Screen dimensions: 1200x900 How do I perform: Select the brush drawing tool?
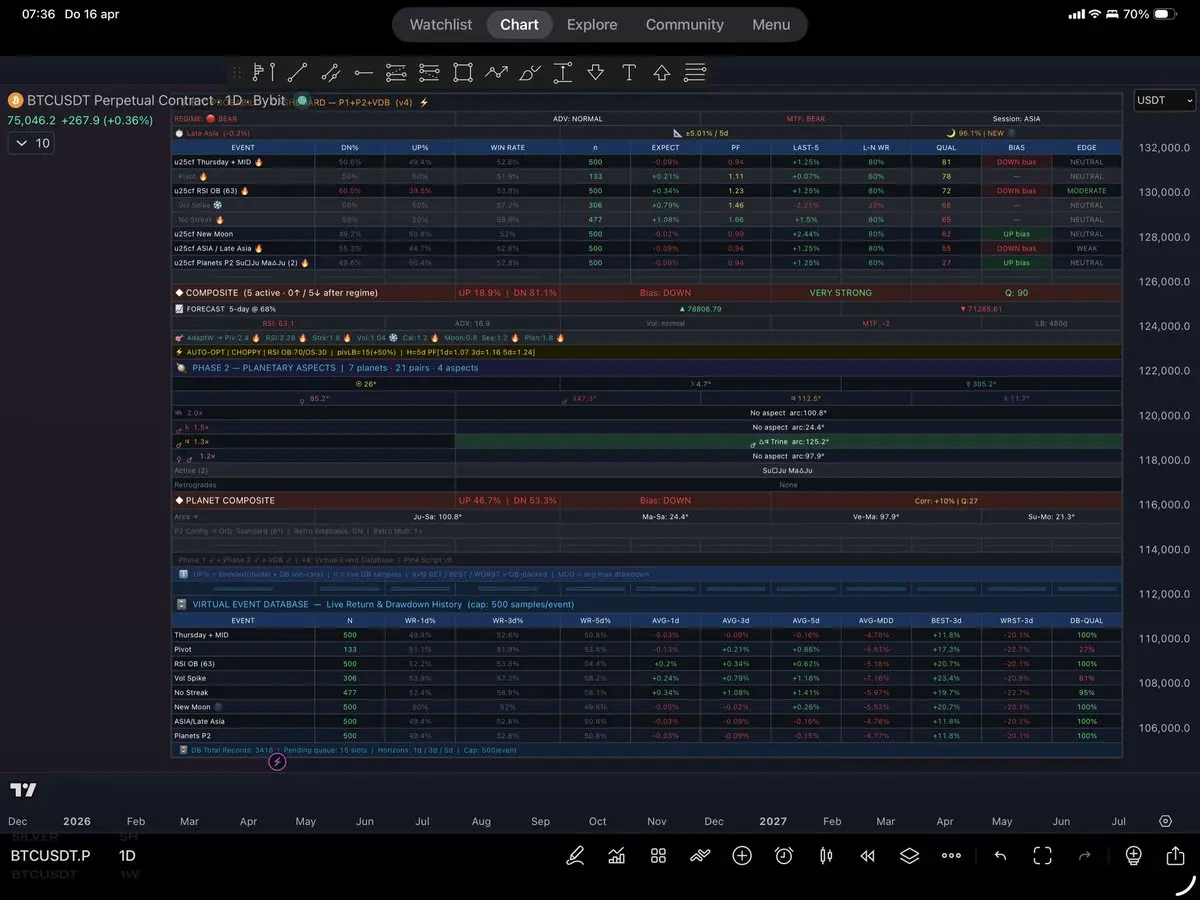[528, 72]
